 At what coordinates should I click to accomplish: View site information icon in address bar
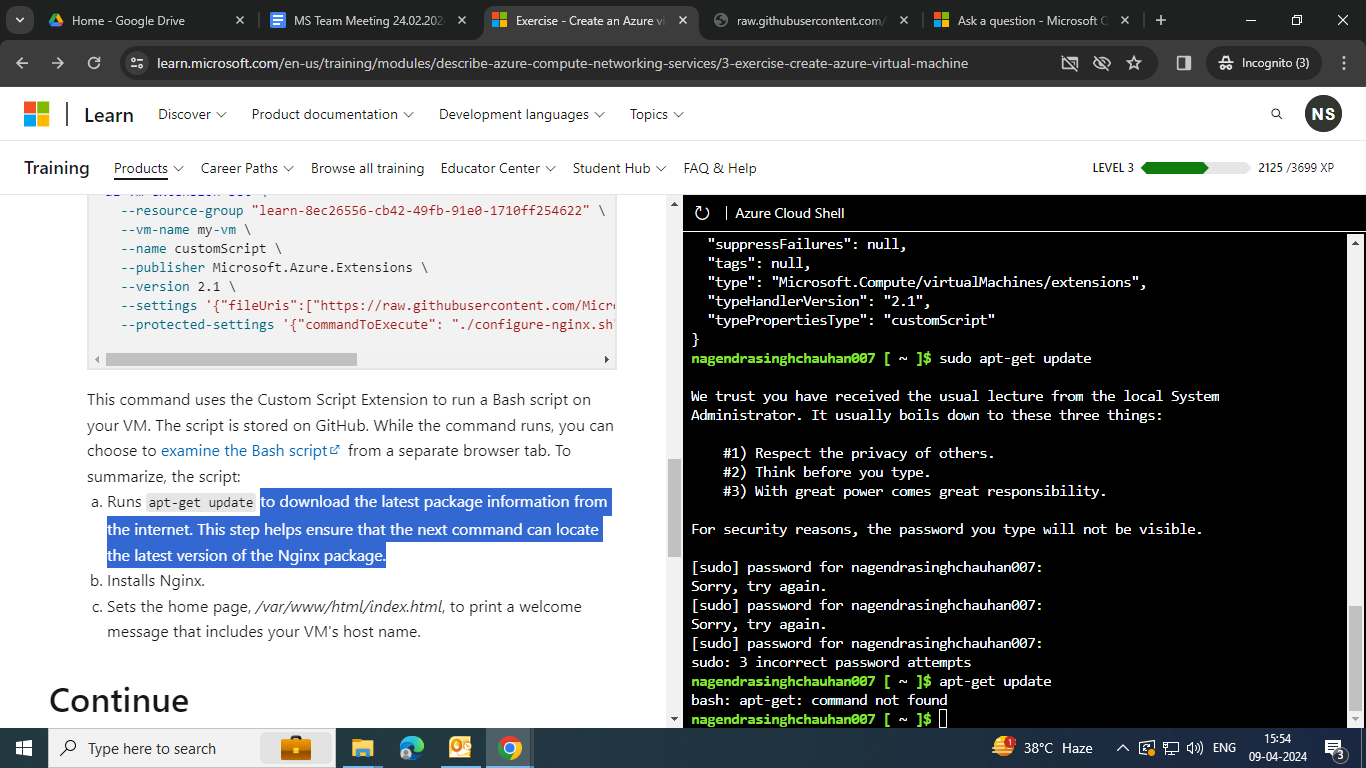pos(138,63)
